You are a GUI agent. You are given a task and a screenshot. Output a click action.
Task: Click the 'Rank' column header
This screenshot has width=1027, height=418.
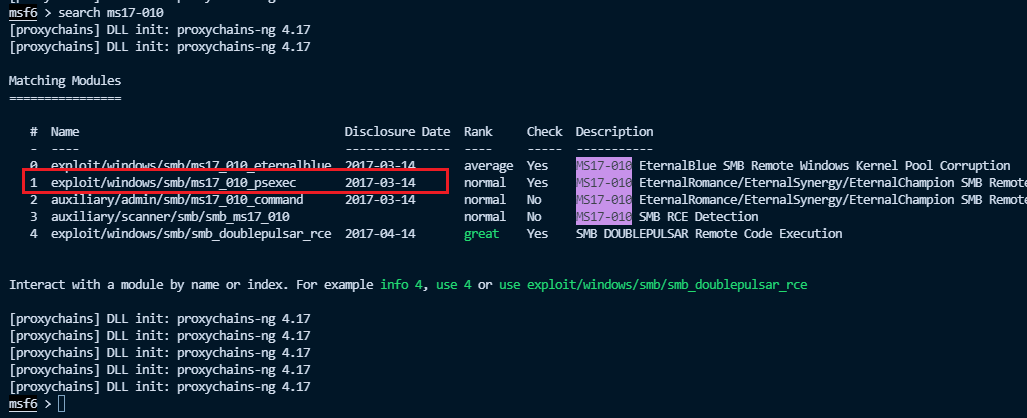pos(478,132)
